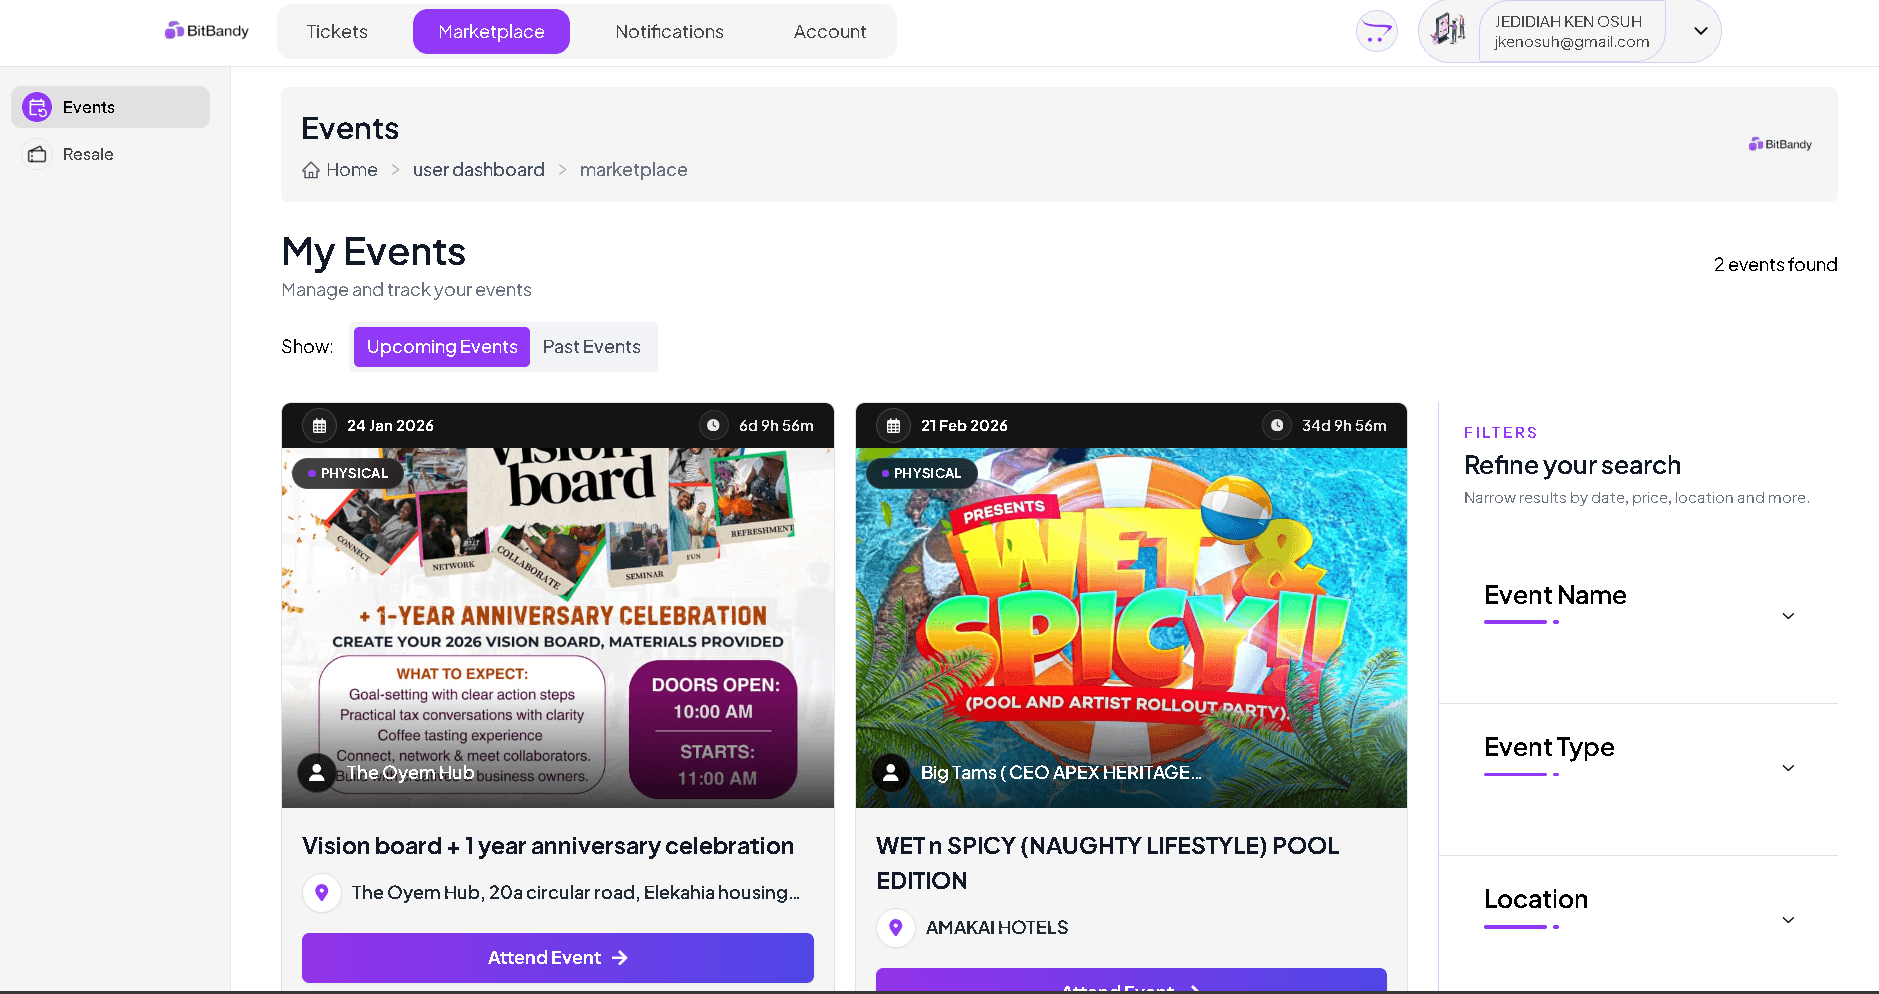The width and height of the screenshot is (1879, 994).
Task: Click the BitBandy logo in the header
Action: tap(206, 31)
